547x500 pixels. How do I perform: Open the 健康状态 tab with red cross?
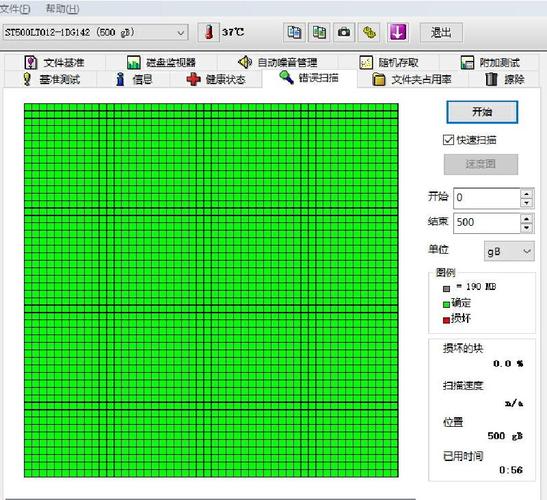[x=216, y=80]
